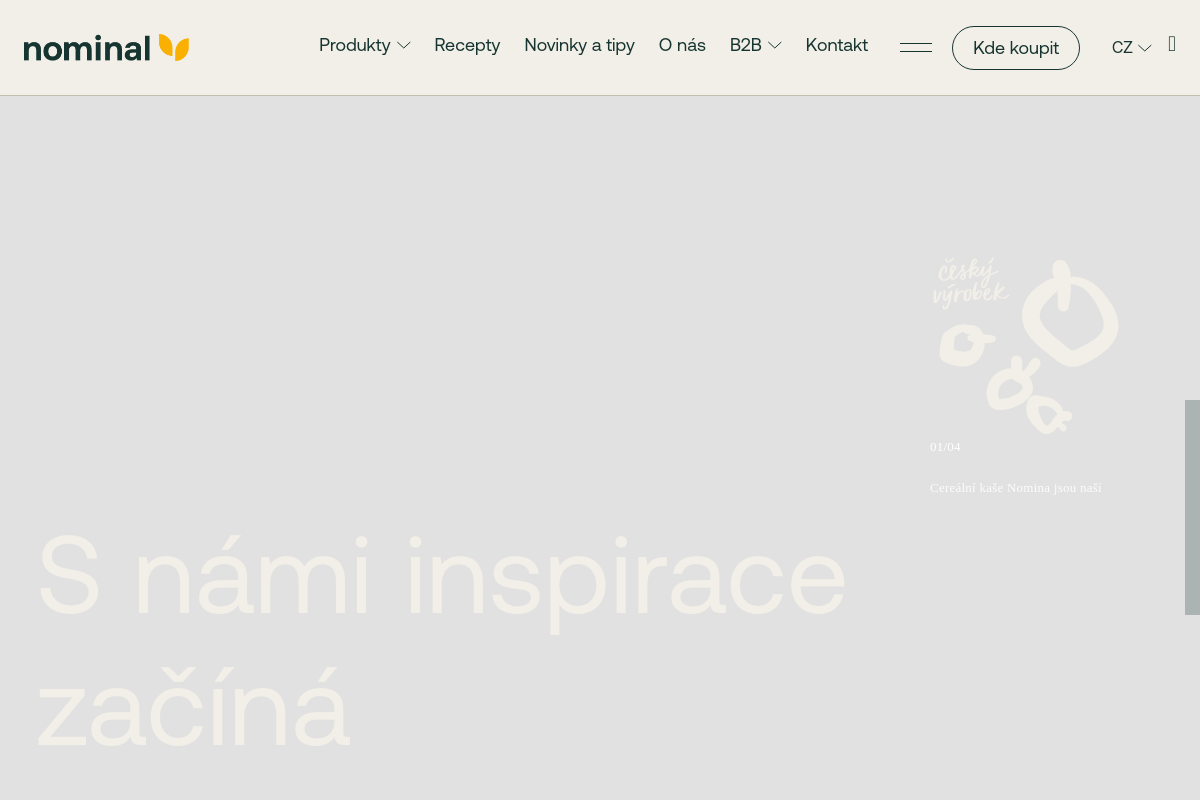
Task: Click the yellow leaf emblem in logo
Action: tap(174, 47)
